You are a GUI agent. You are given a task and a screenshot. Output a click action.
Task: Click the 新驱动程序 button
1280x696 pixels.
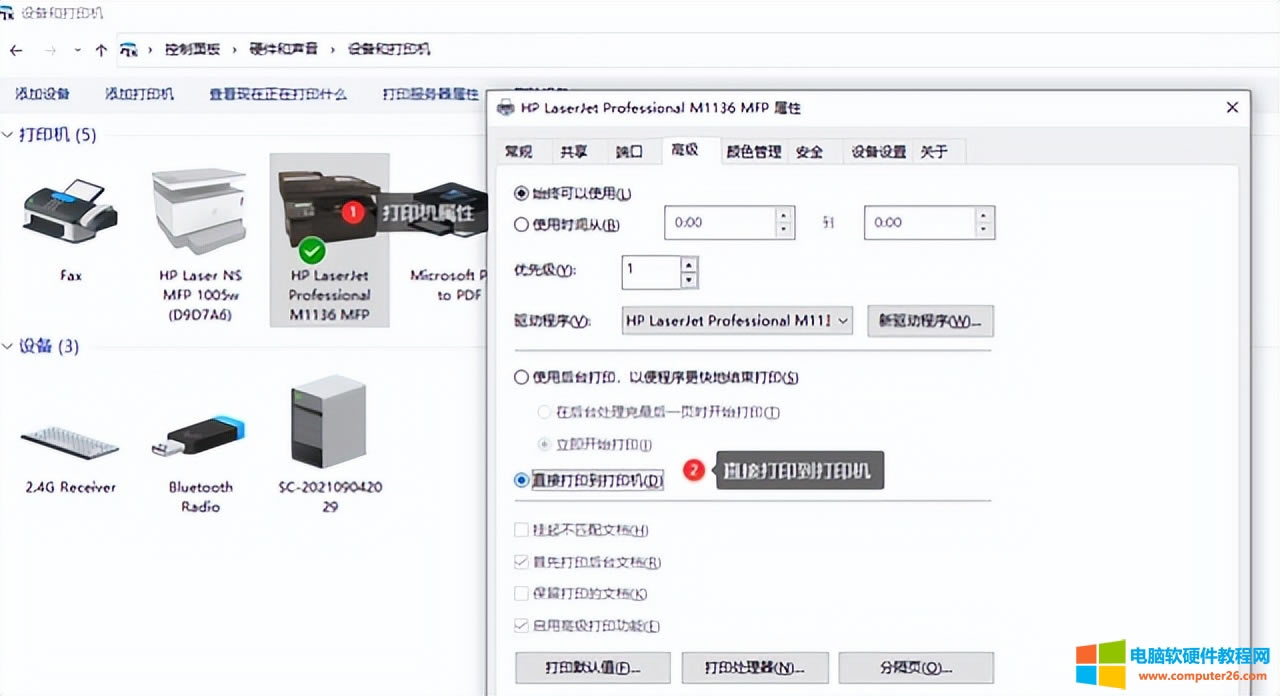pyautogui.click(x=930, y=321)
